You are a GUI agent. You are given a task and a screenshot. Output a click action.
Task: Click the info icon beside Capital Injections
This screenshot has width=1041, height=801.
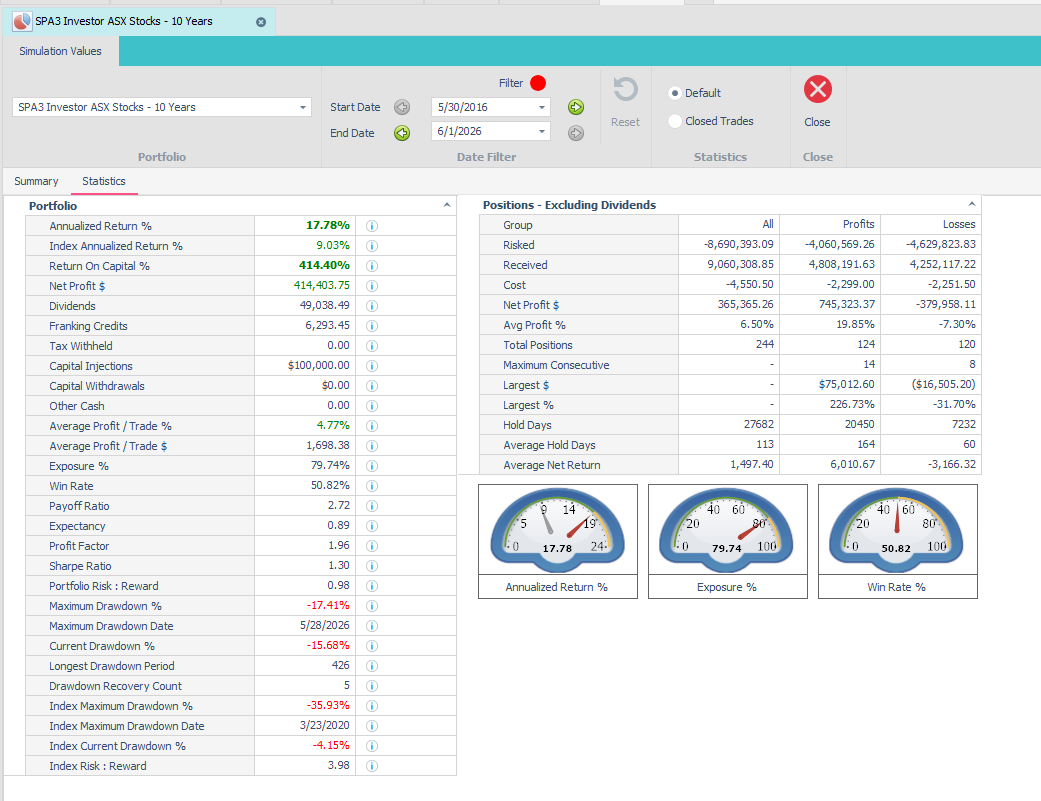[372, 366]
